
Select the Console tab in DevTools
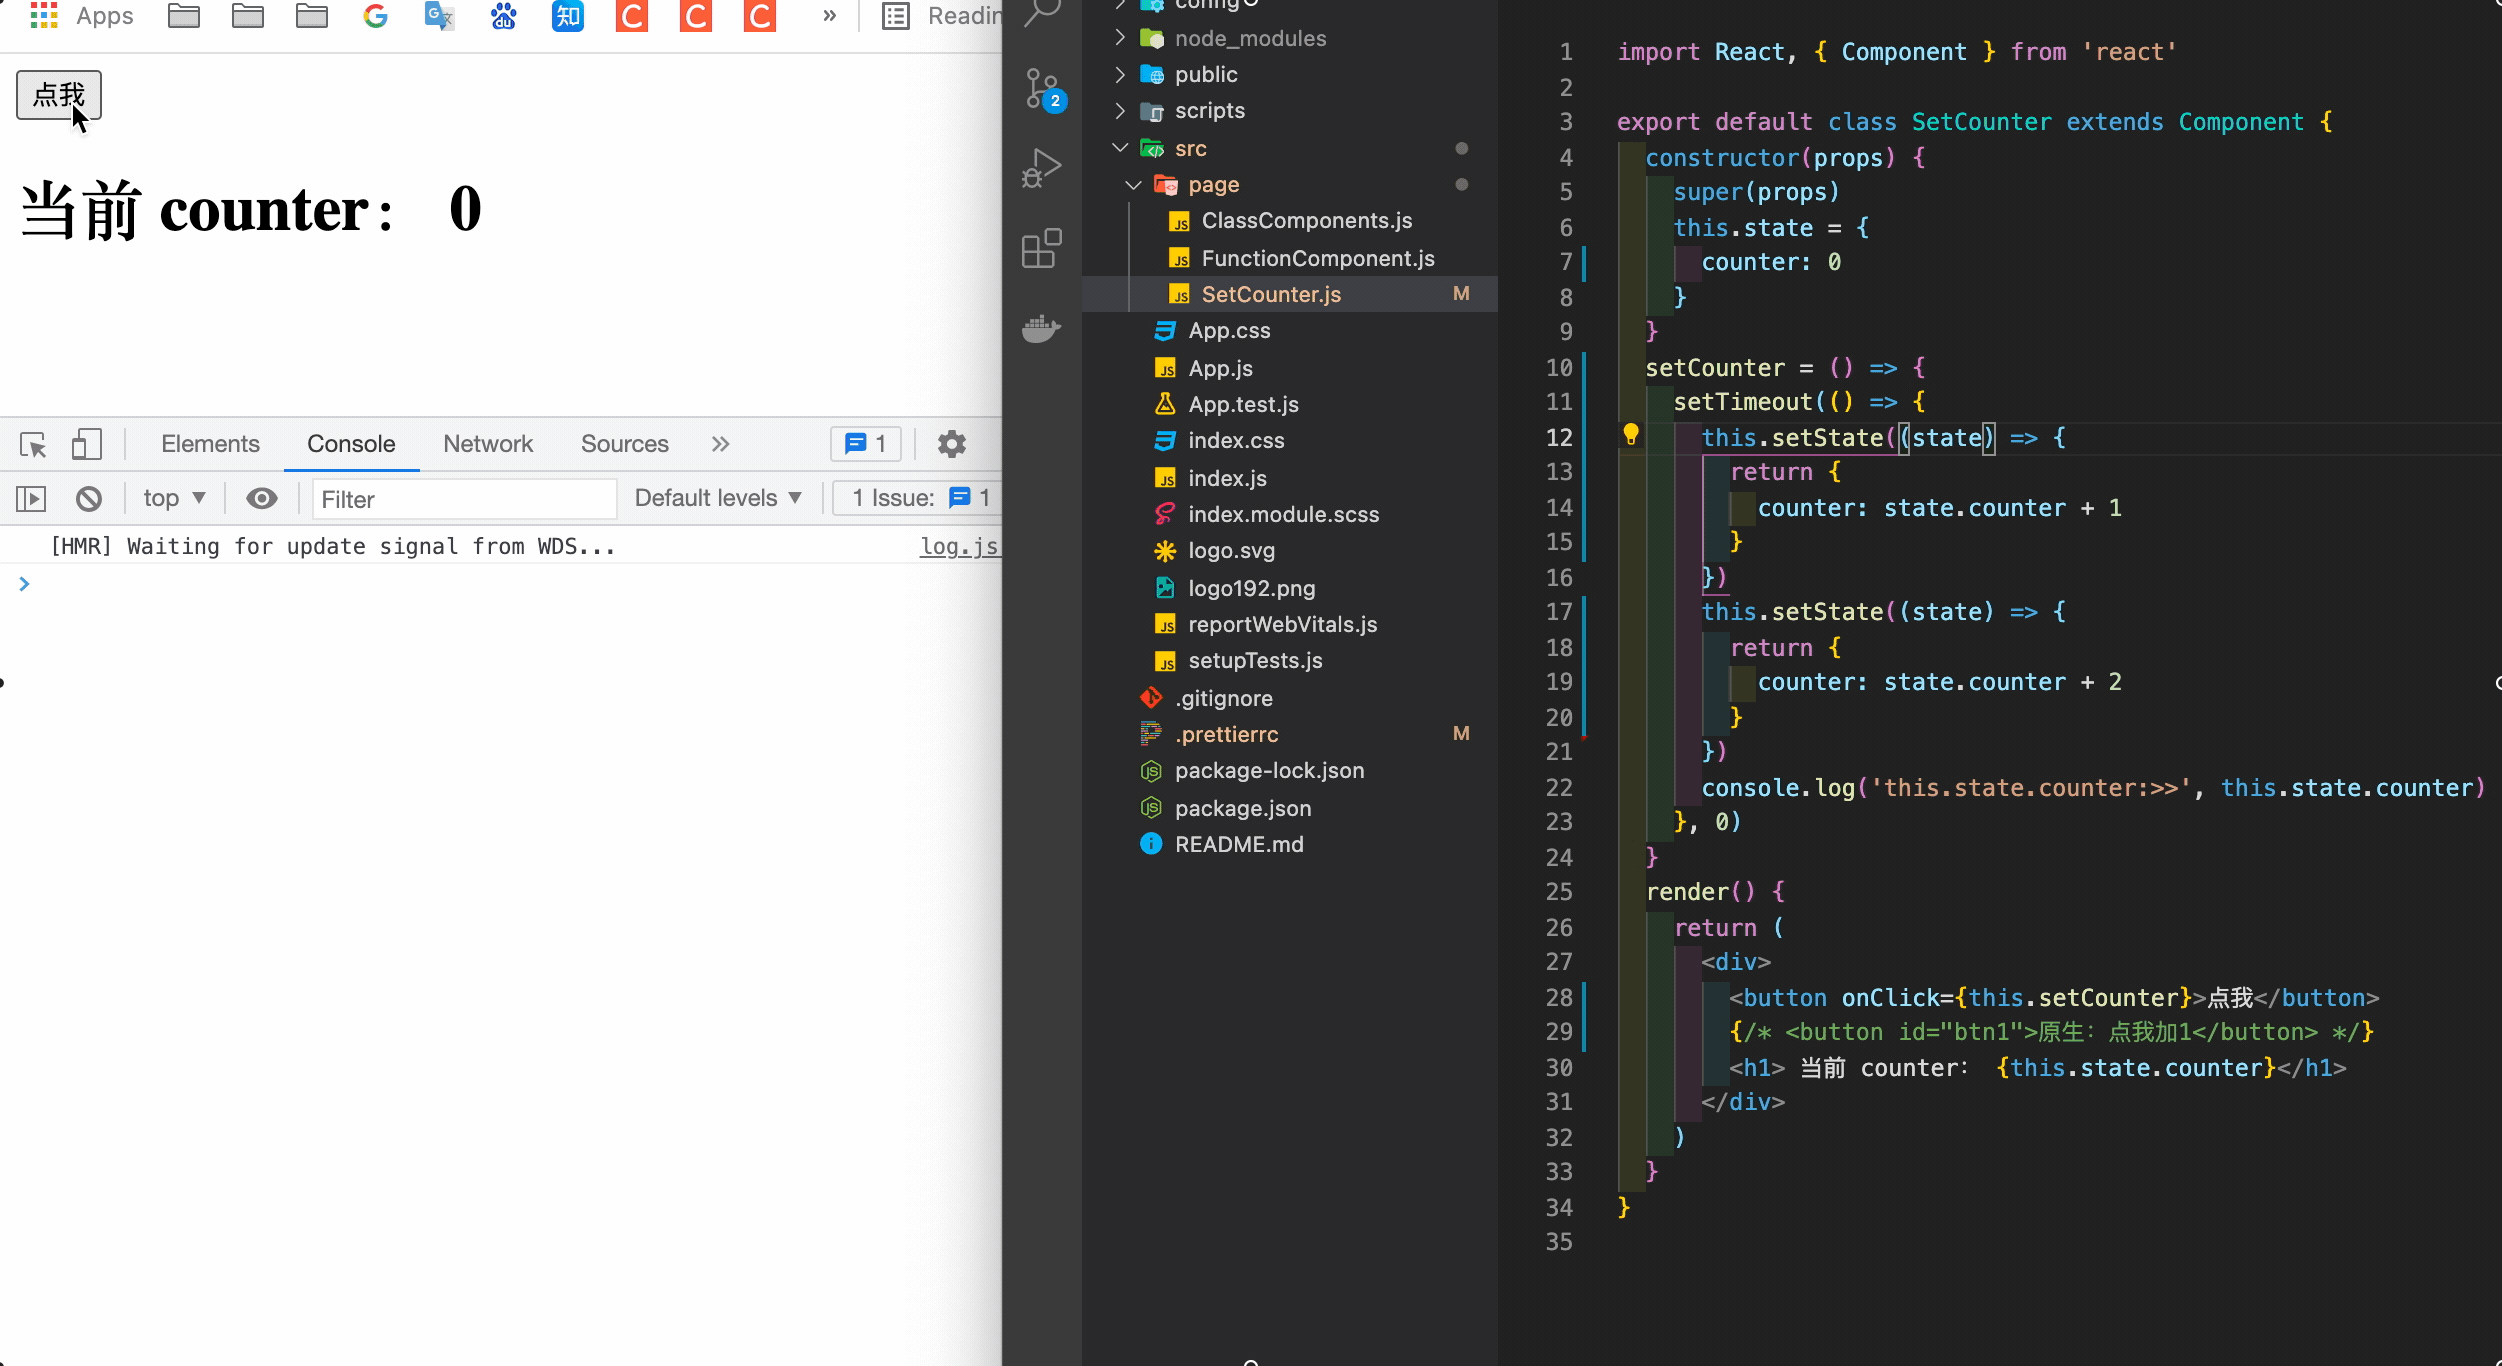(x=350, y=442)
